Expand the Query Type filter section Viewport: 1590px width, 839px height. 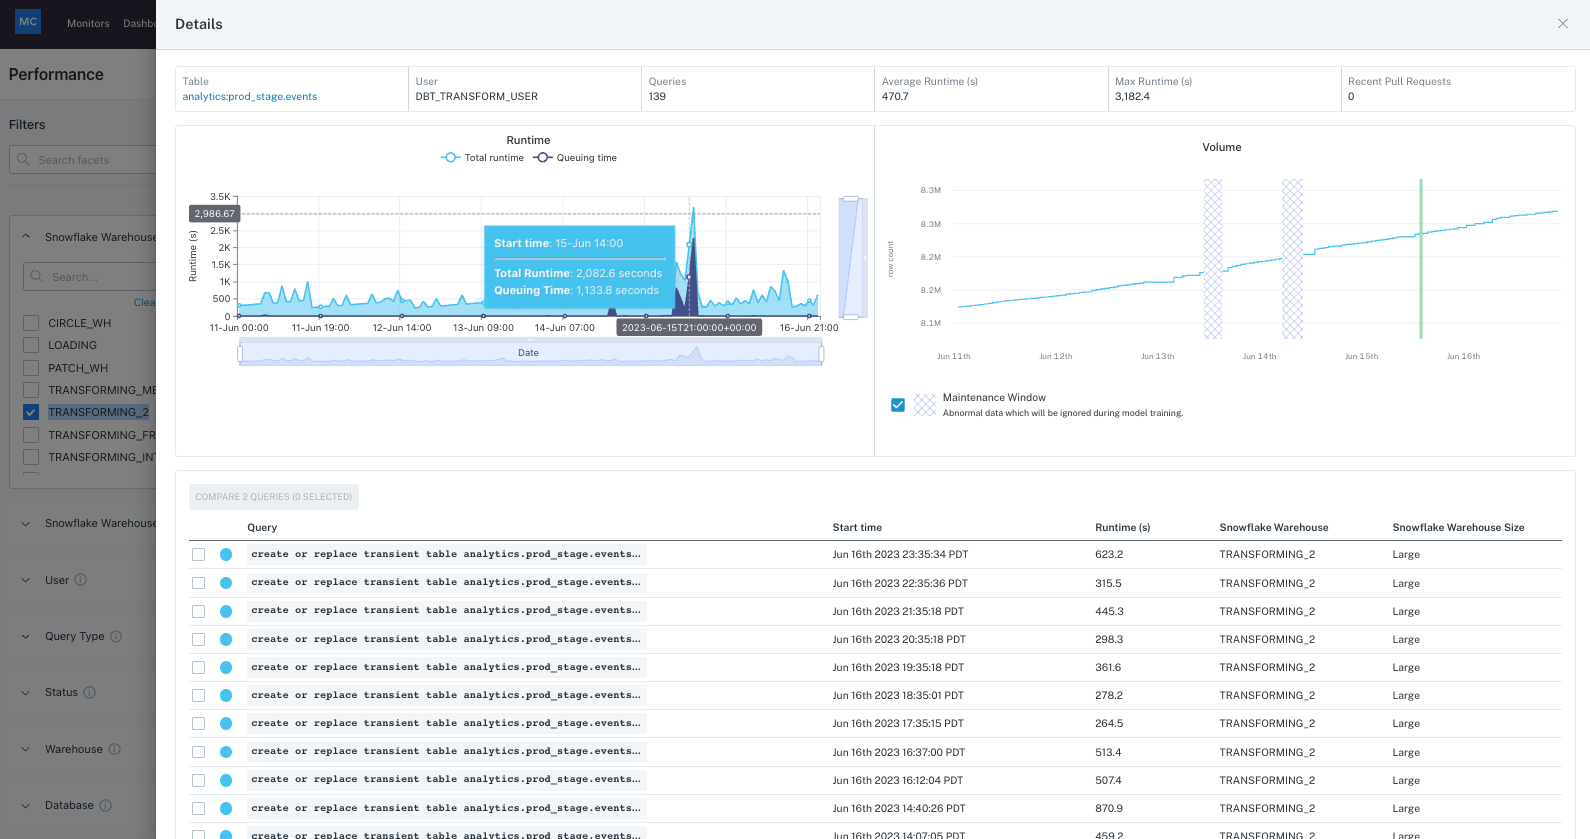coord(26,636)
